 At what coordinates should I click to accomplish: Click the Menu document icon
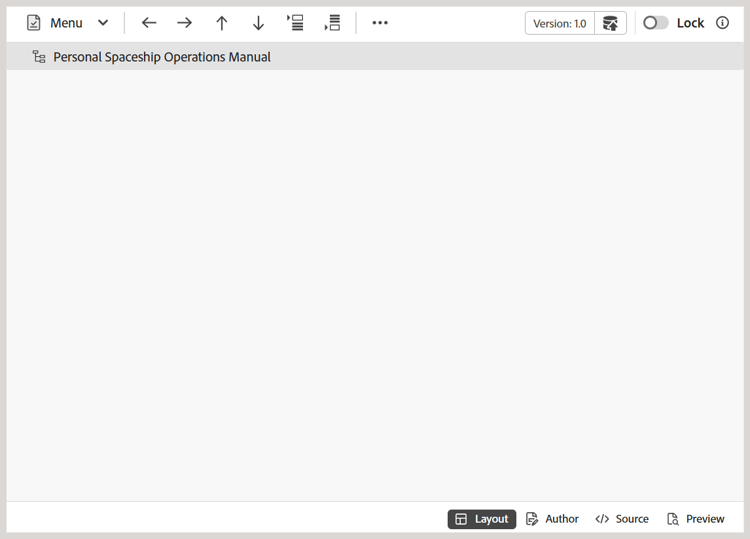[x=33, y=23]
